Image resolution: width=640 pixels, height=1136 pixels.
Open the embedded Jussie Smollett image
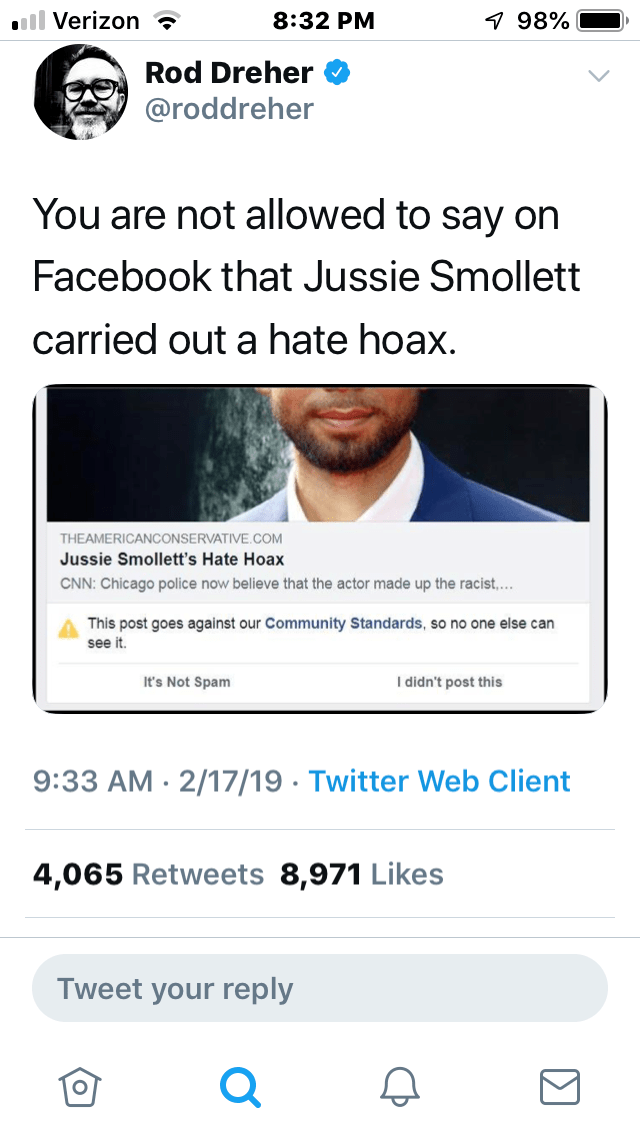319,454
